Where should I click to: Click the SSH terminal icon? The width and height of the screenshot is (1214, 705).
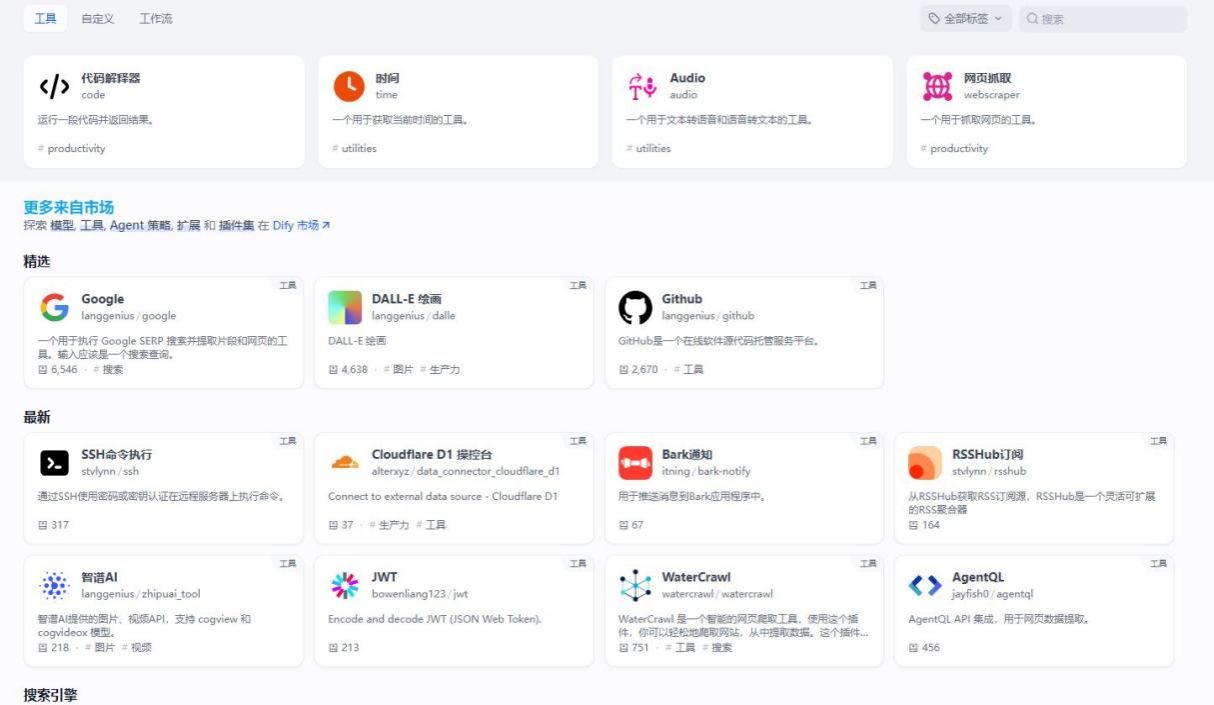click(x=54, y=463)
